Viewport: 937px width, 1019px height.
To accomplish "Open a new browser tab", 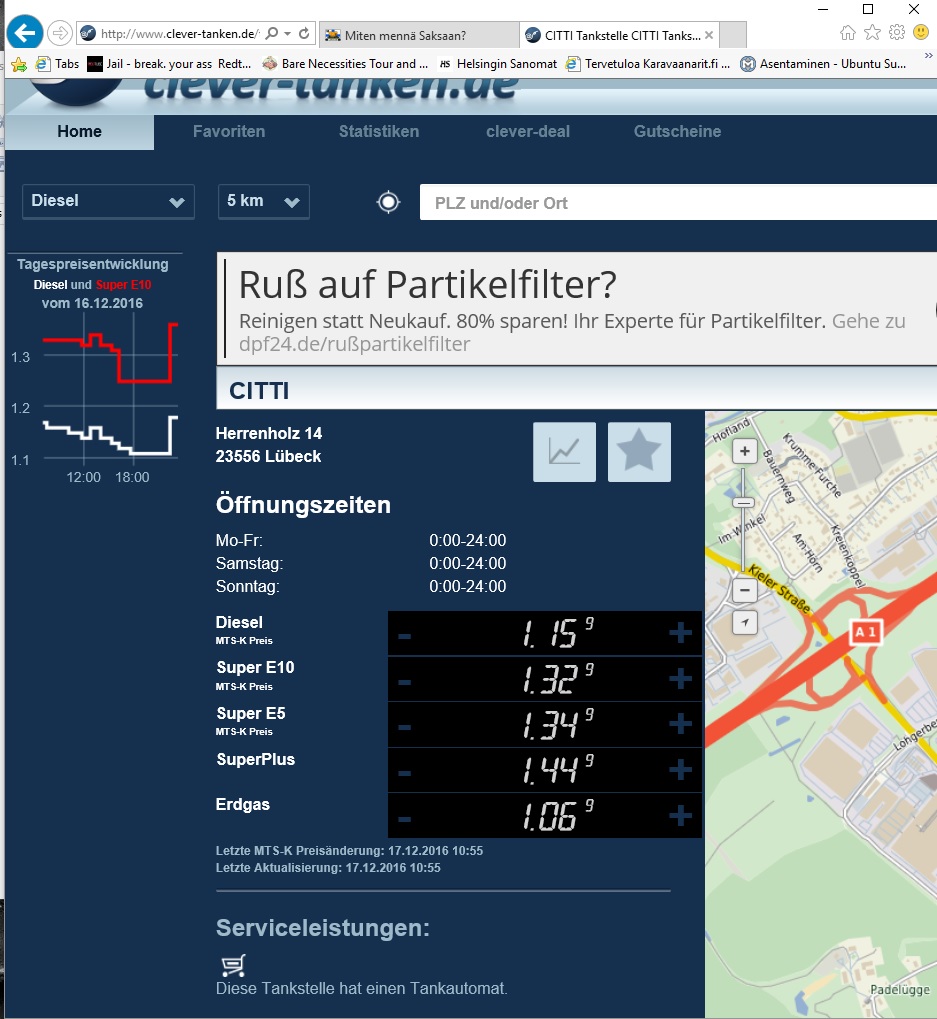I will (734, 35).
